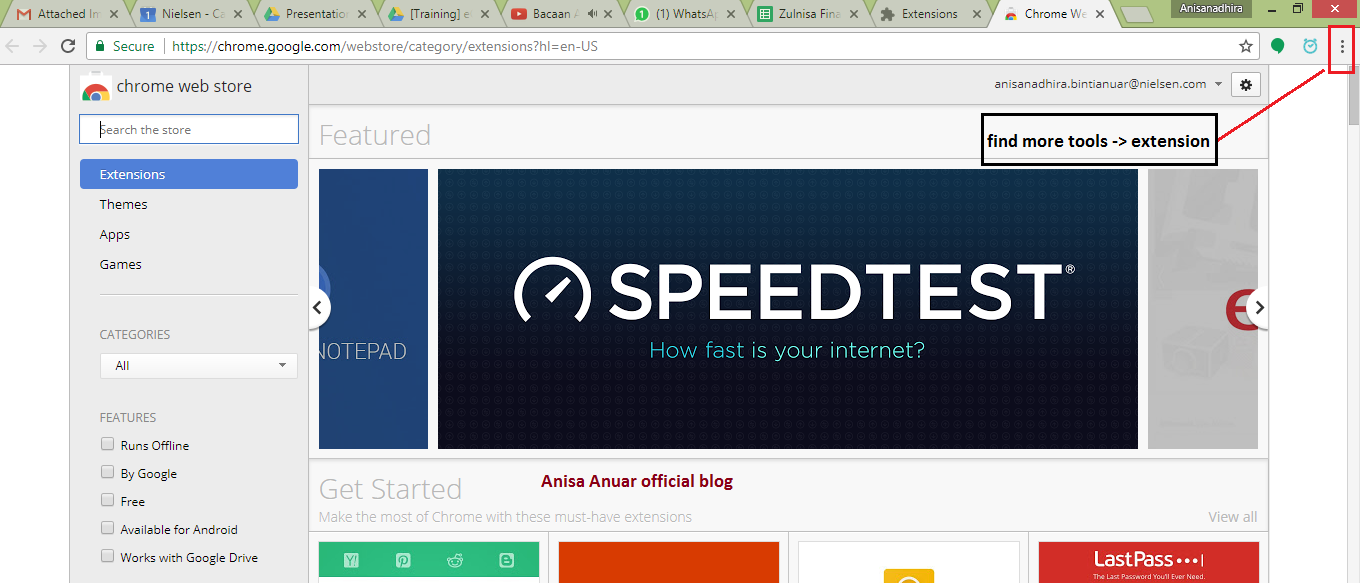Open the Categories All dropdown

coord(199,366)
